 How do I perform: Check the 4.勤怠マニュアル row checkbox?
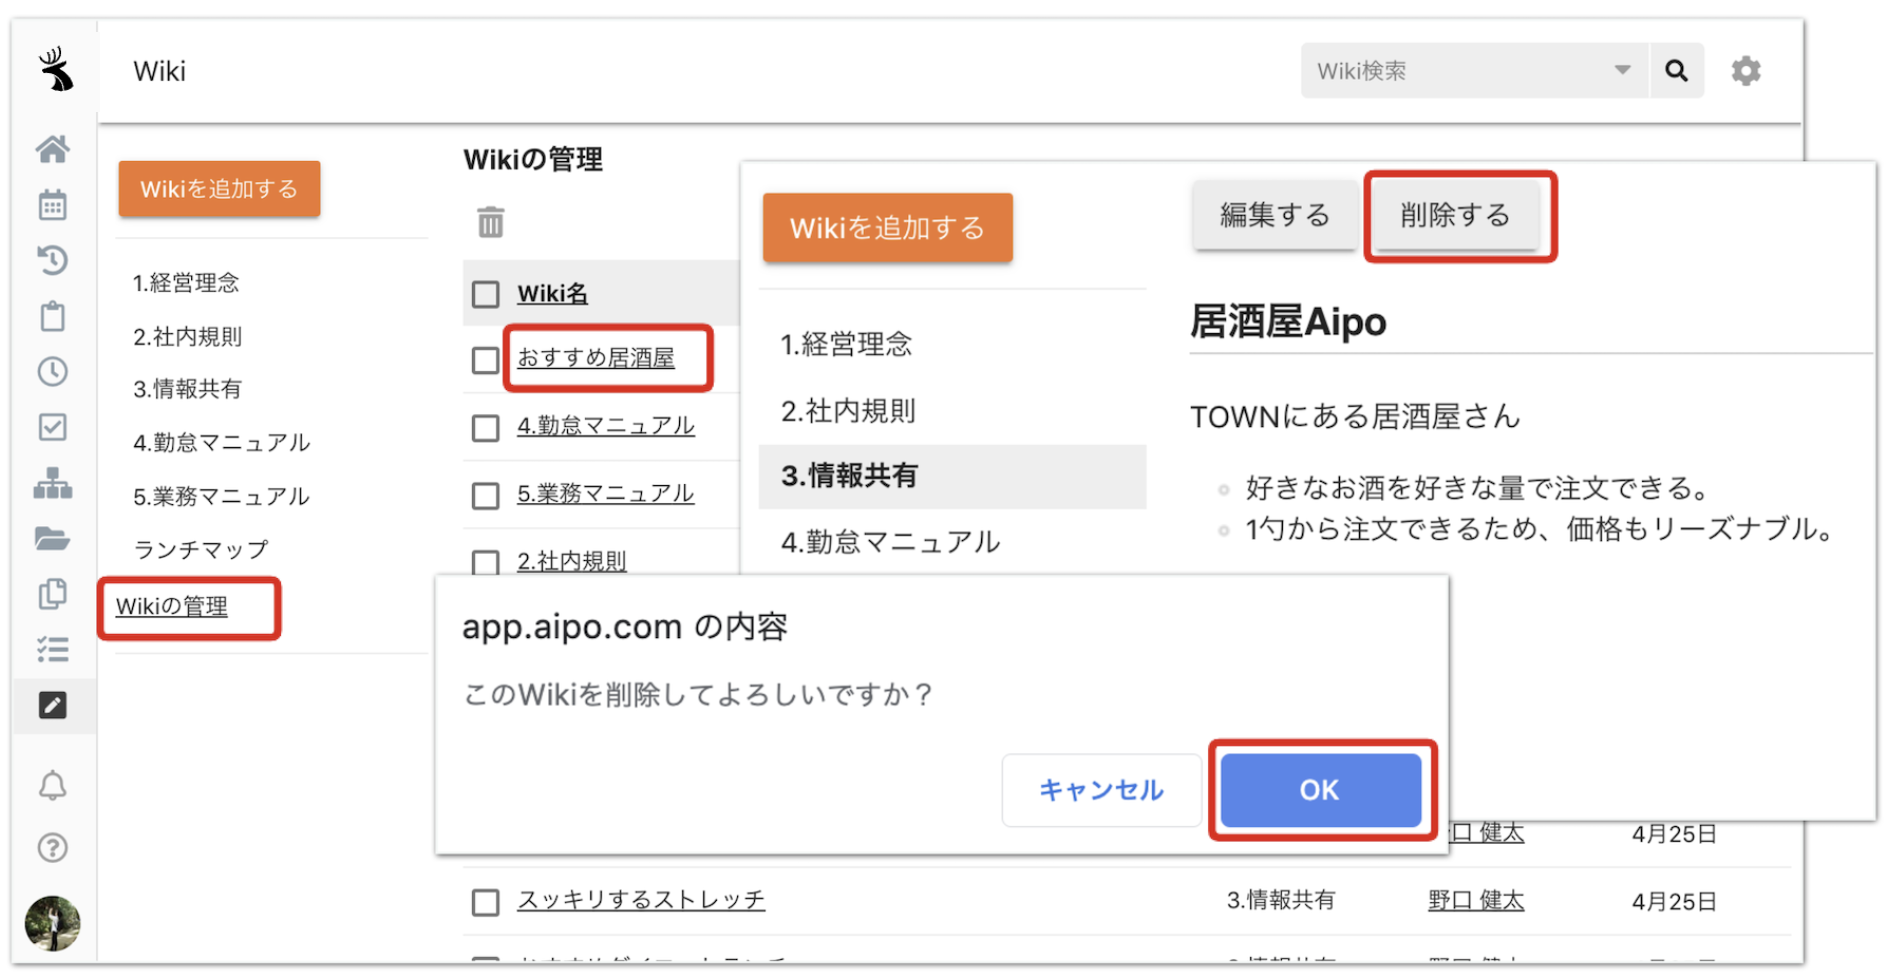[x=486, y=428]
